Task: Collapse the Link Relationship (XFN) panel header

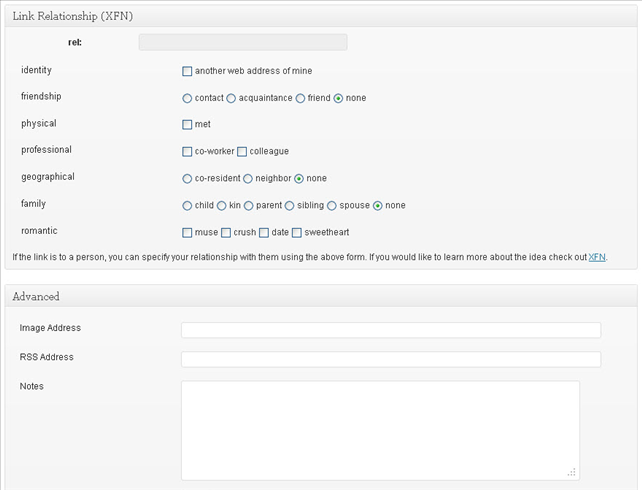Action: (x=321, y=16)
